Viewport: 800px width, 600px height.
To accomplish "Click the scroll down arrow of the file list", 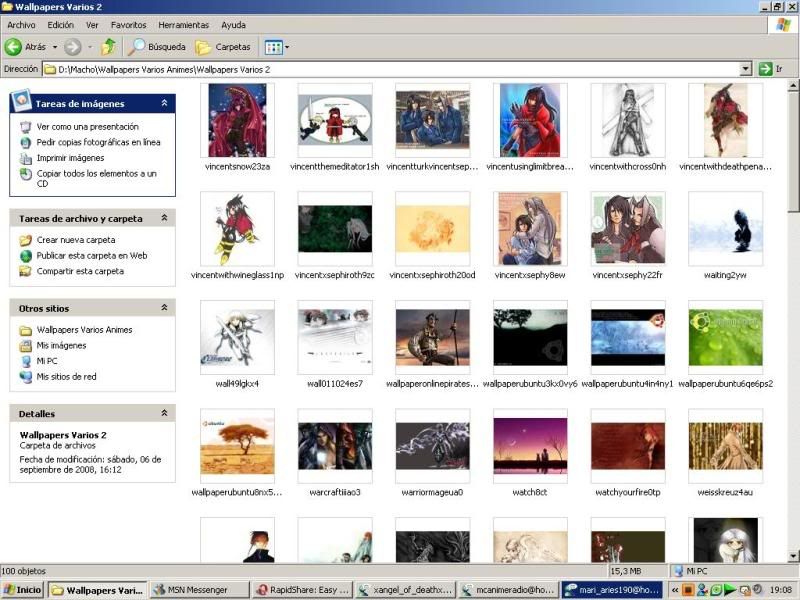I will [x=793, y=556].
